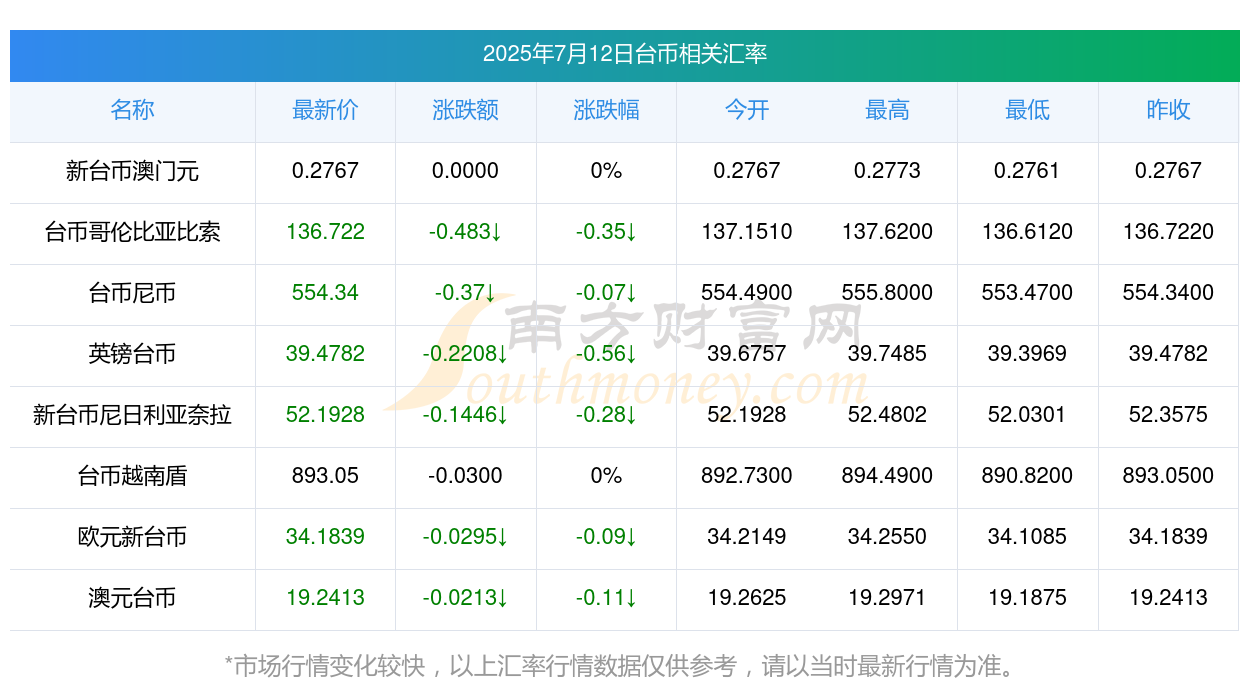Click high value 52.4802
1250x698 pixels.
pos(887,415)
